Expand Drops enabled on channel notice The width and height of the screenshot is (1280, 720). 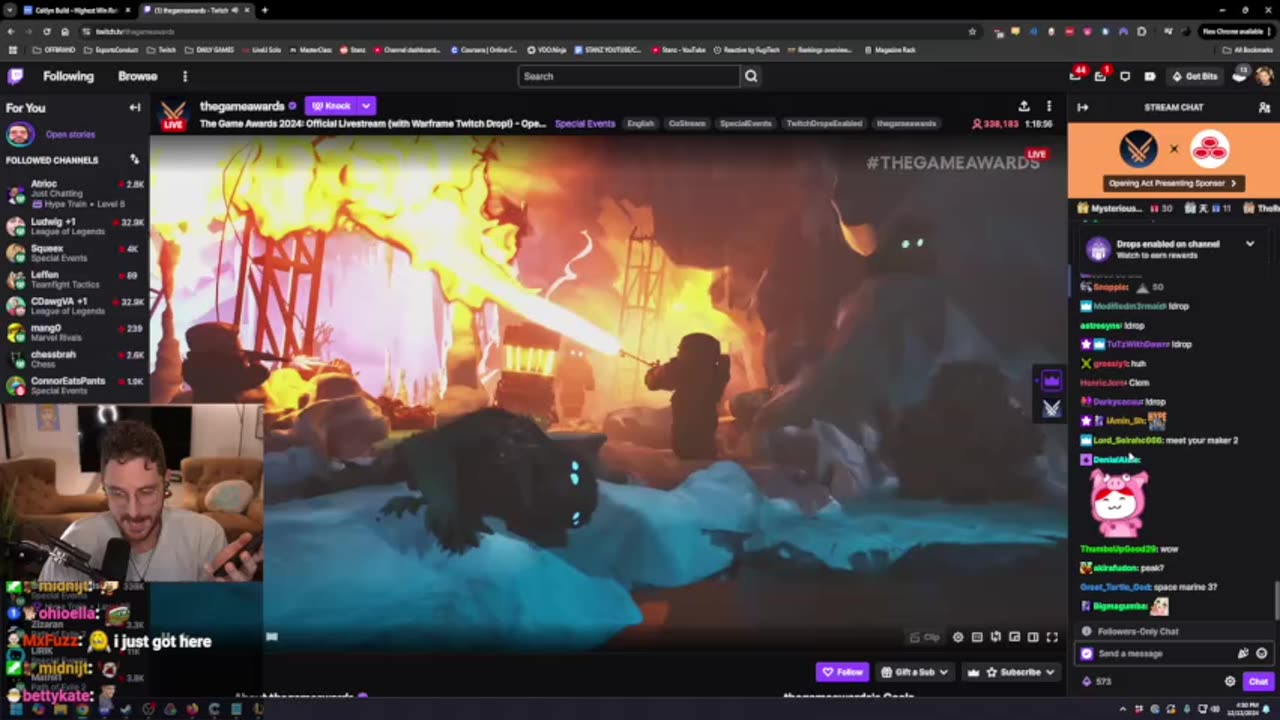1249,244
